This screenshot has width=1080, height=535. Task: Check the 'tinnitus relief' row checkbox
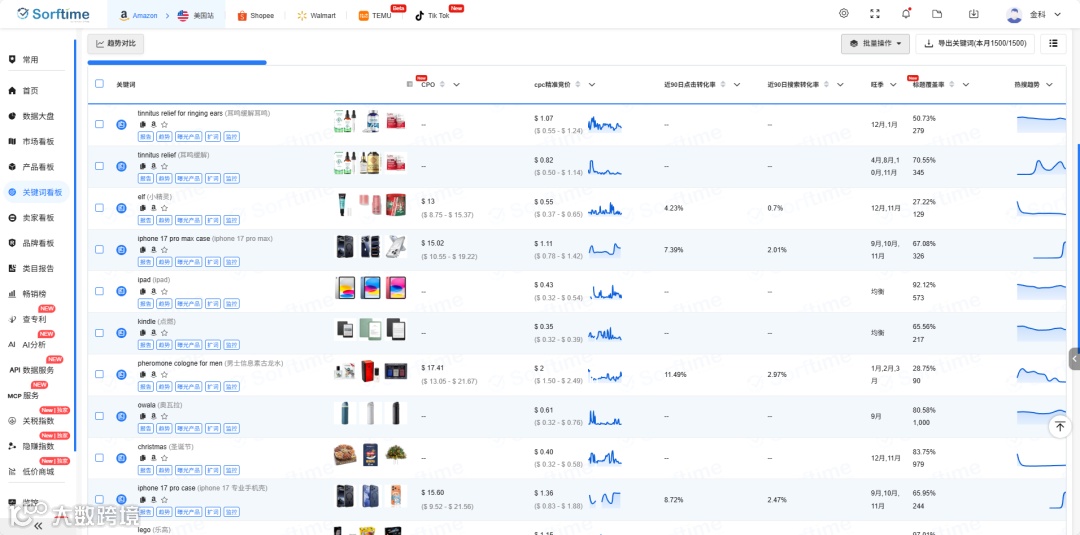coord(99,166)
